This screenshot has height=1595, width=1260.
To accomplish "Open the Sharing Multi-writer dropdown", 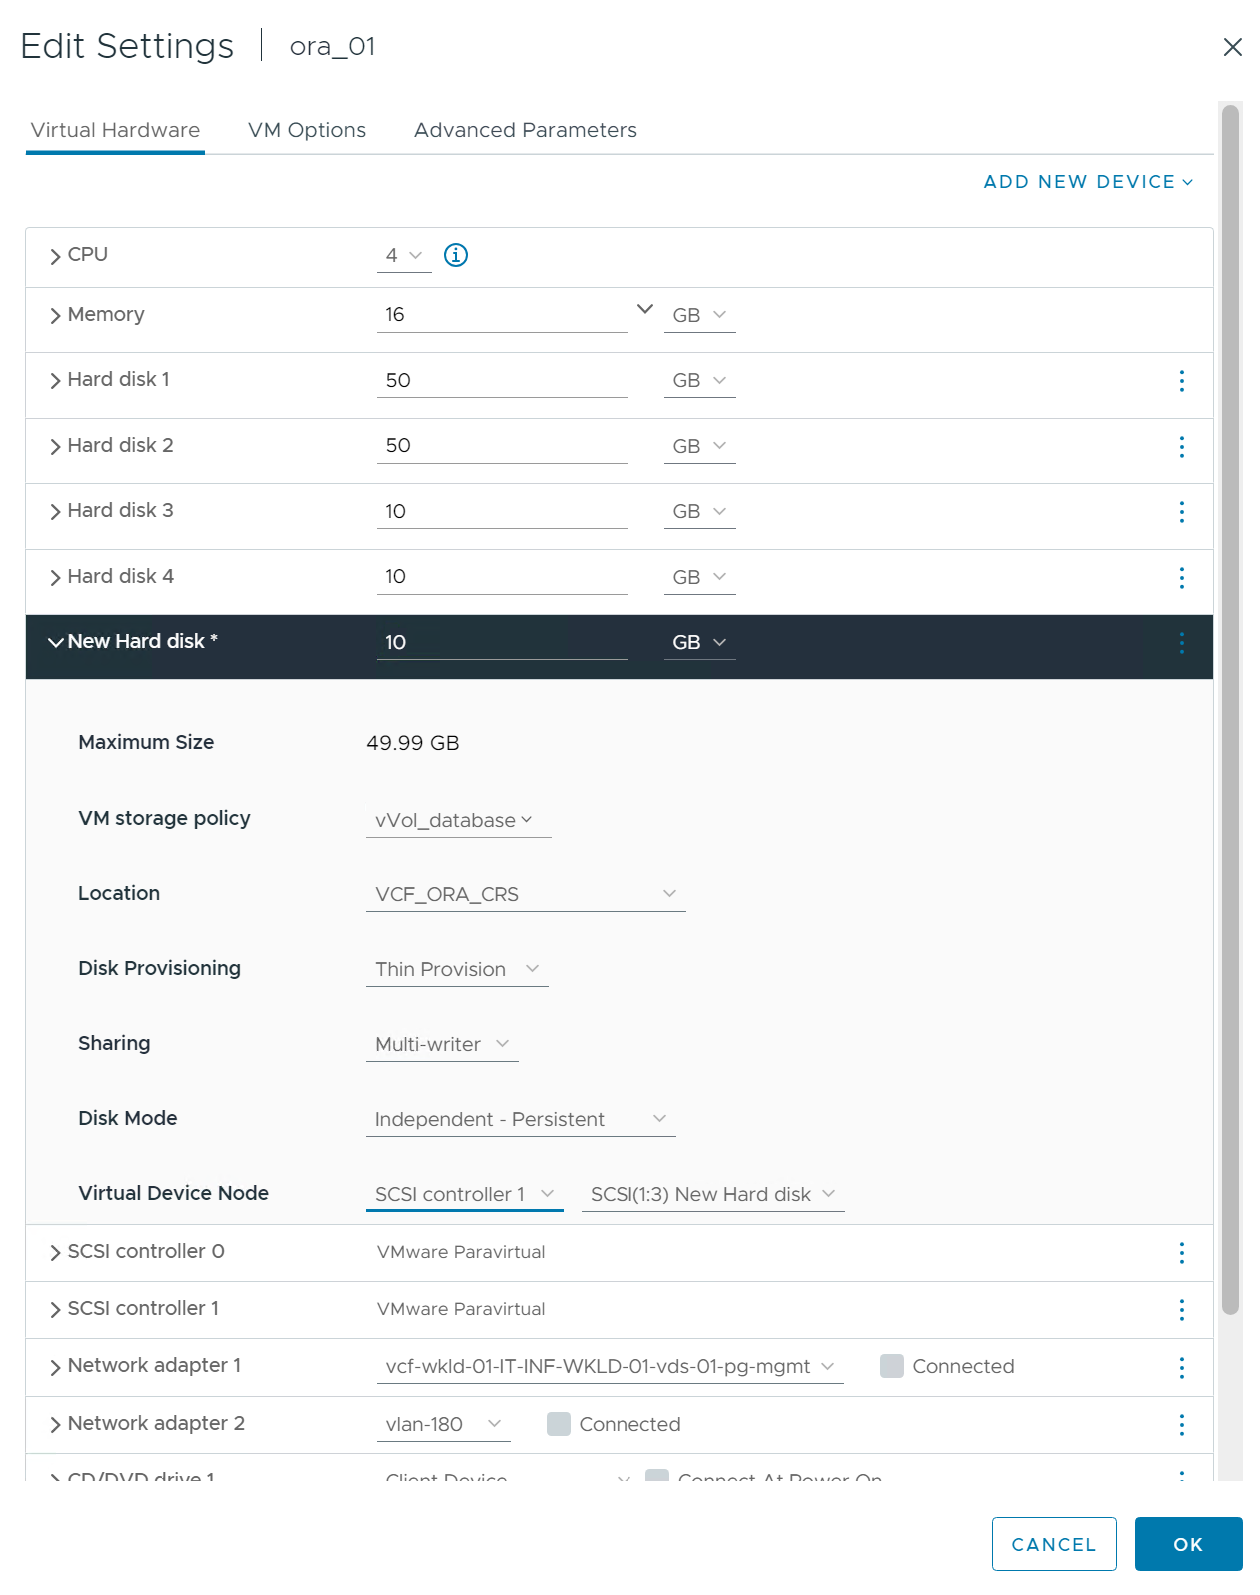I will [442, 1045].
